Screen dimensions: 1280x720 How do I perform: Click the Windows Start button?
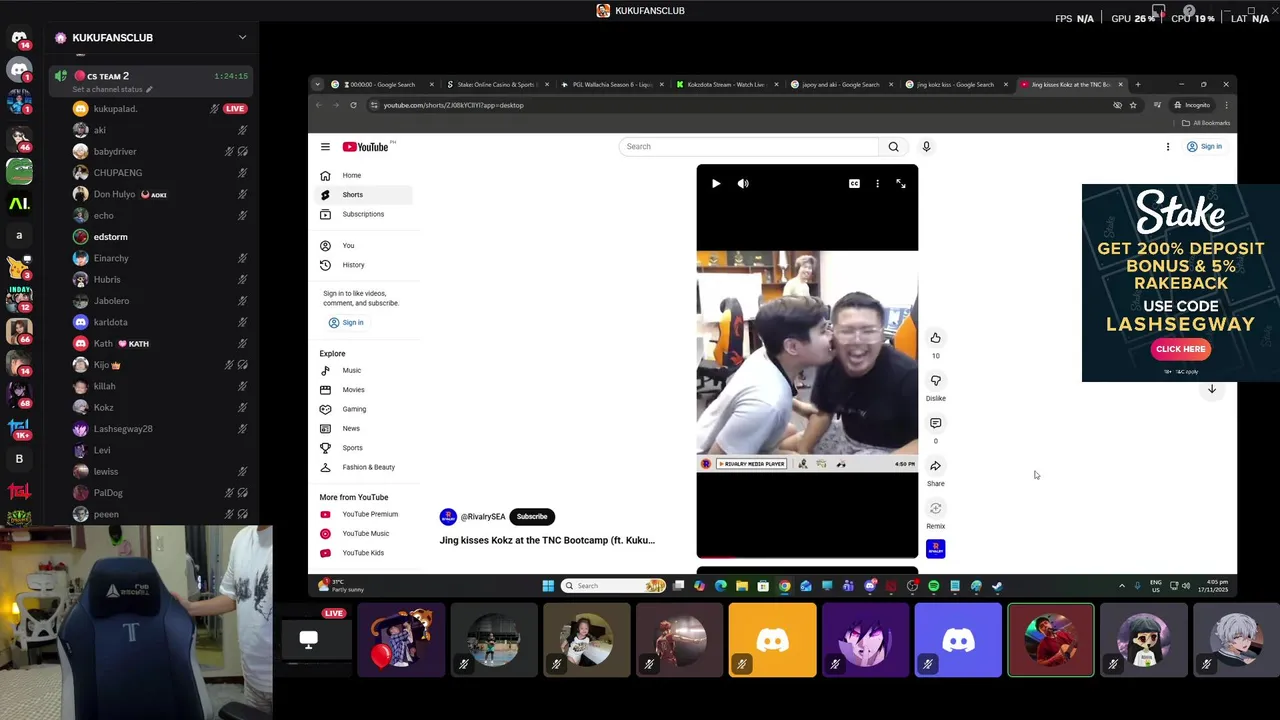tap(548, 586)
